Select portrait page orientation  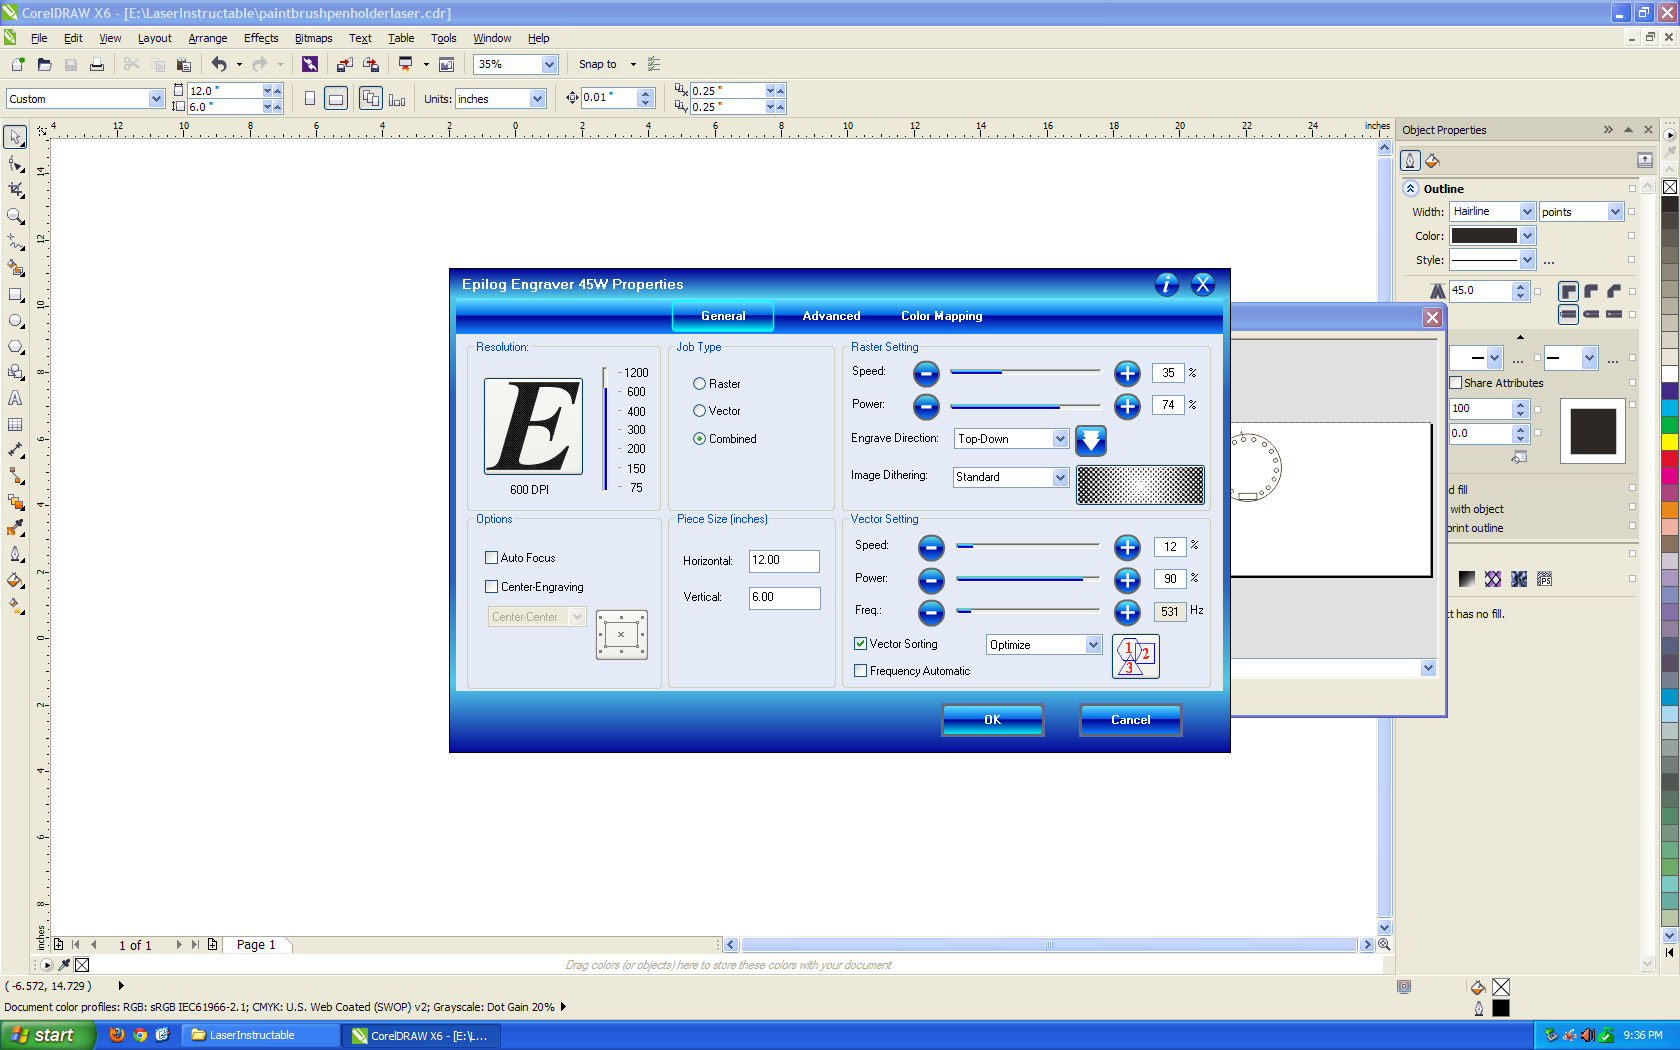tap(310, 98)
